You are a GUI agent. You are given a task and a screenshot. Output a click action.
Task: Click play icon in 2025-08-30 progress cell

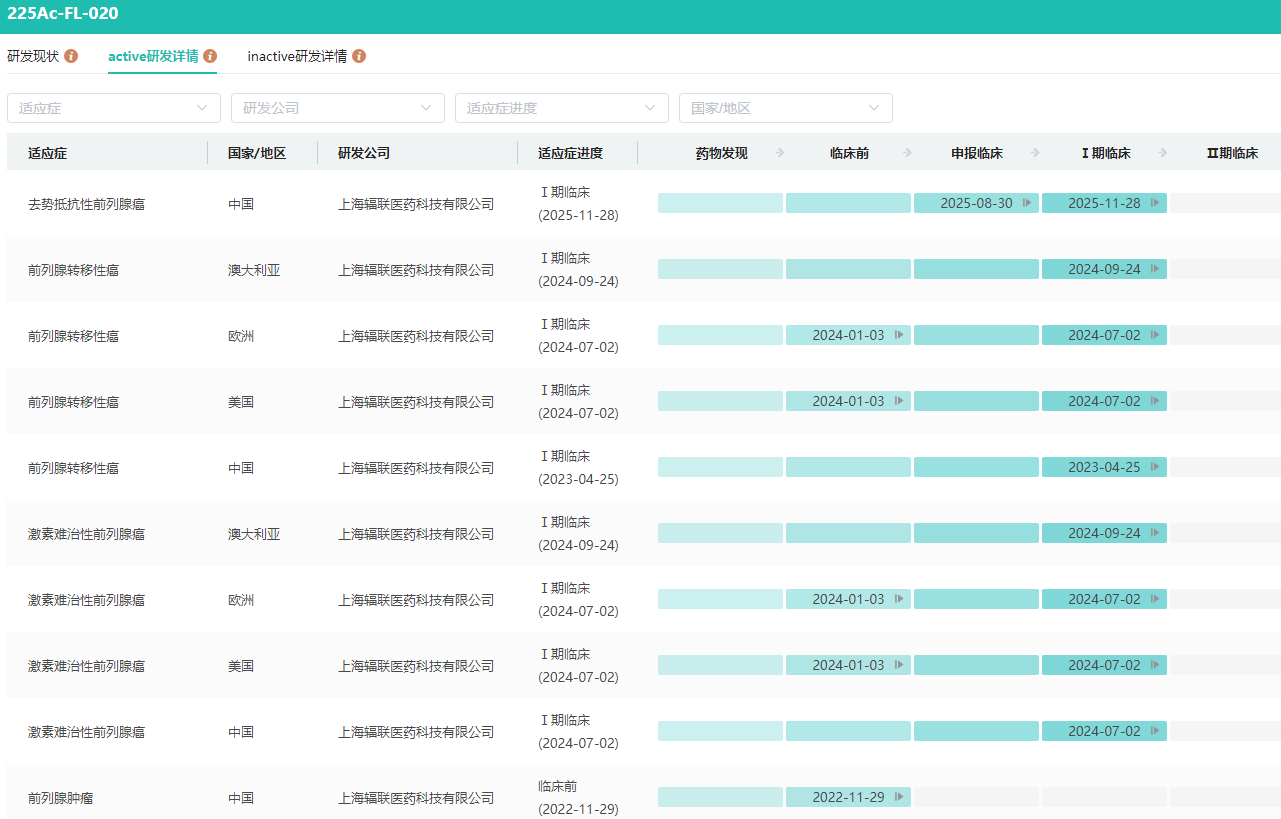pos(1026,203)
